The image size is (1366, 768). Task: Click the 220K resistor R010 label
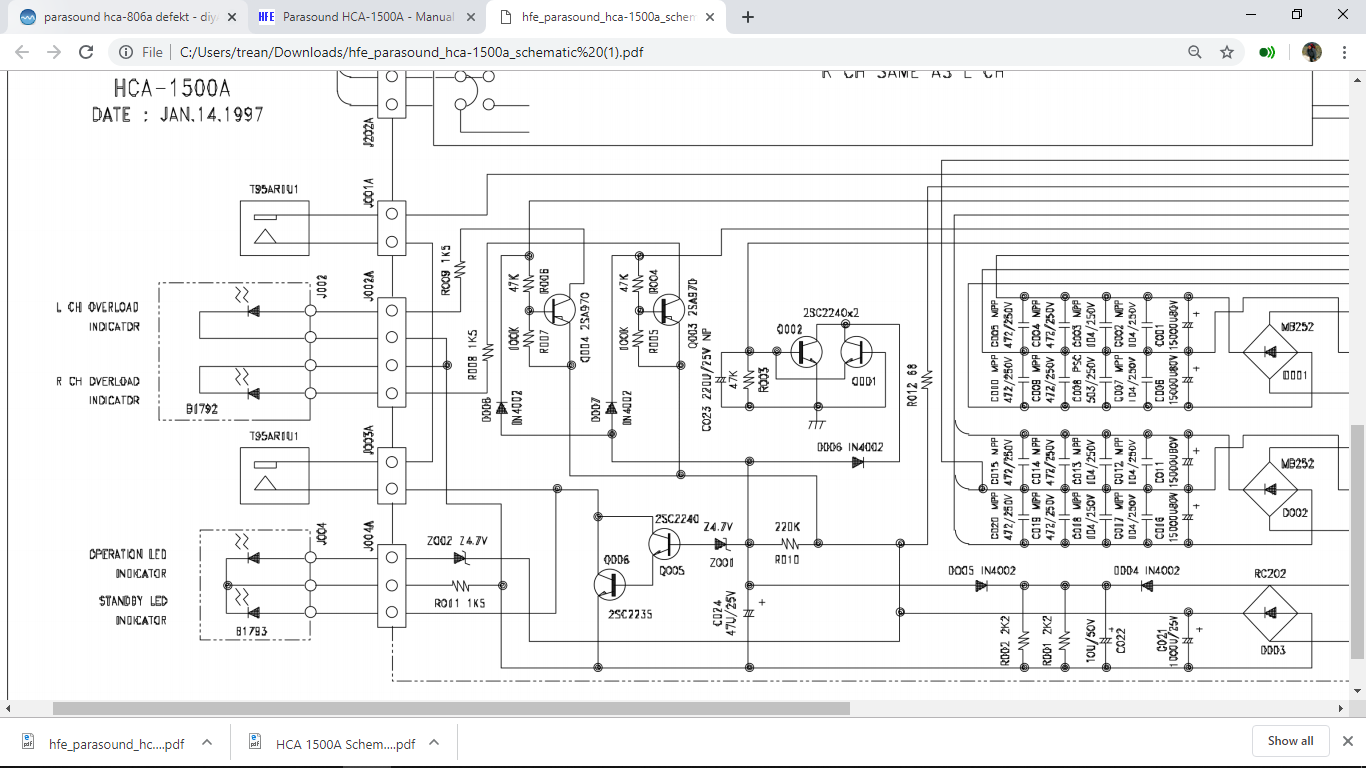(x=788, y=544)
